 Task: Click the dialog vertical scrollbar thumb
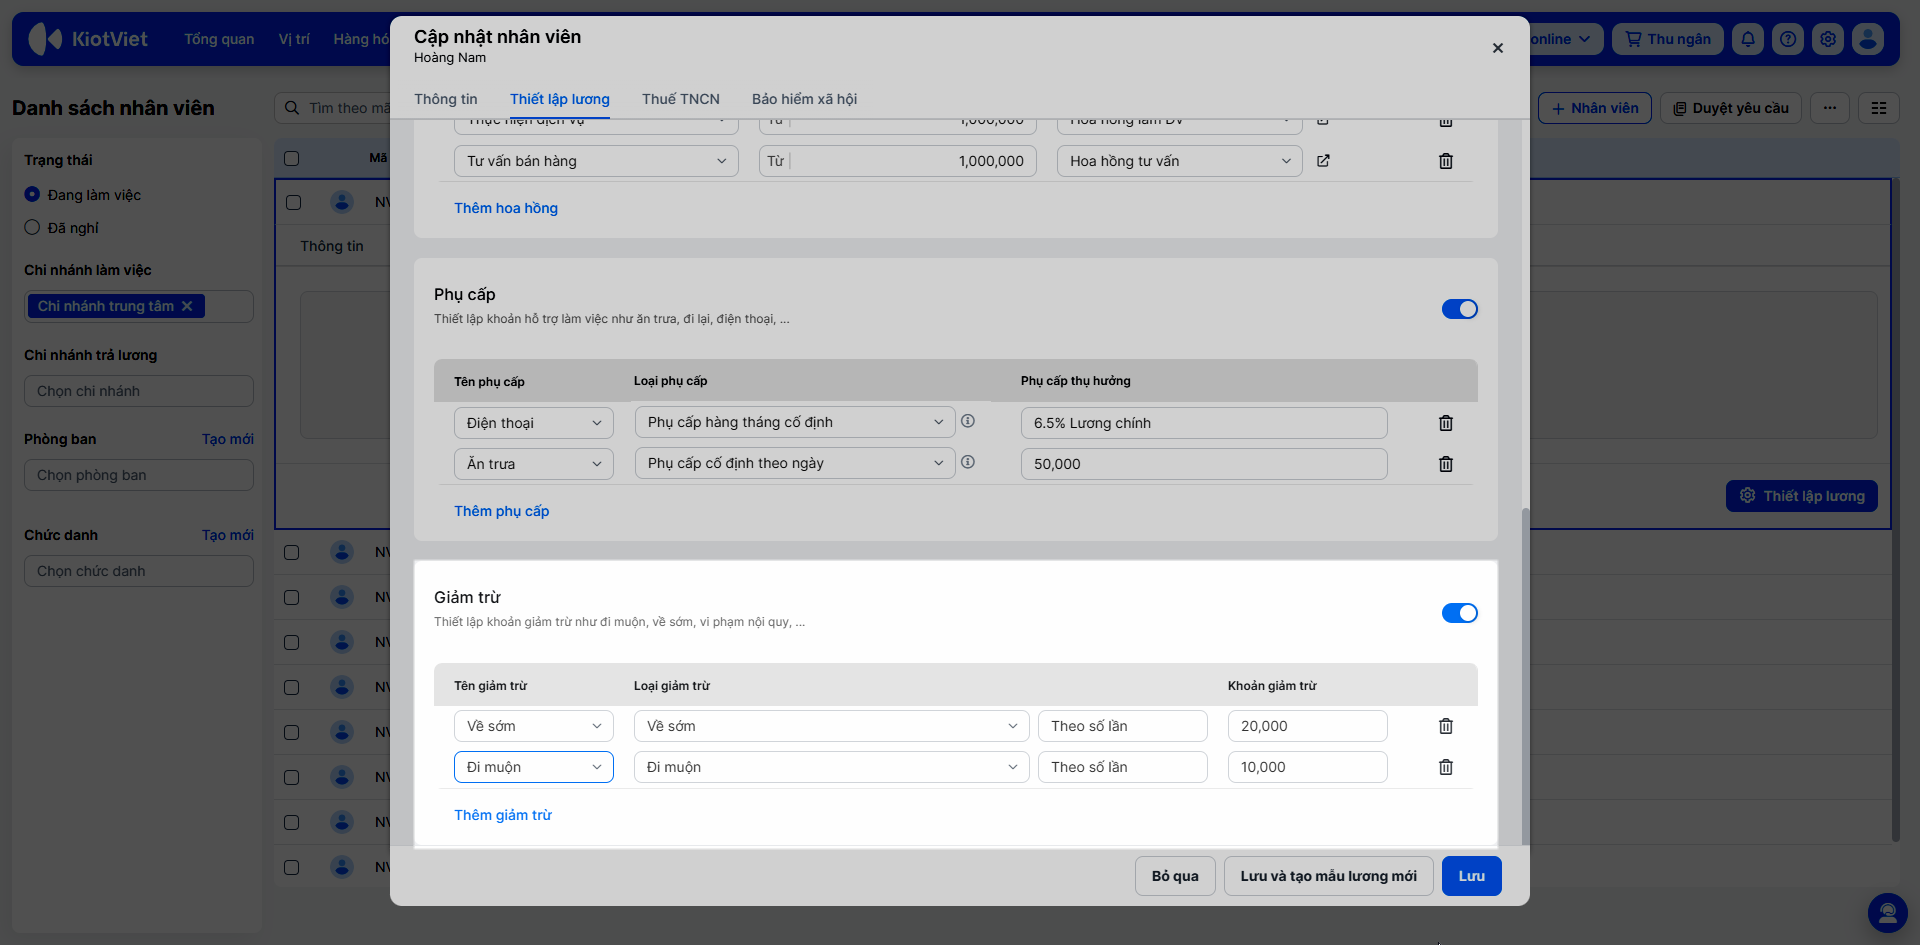1524,675
